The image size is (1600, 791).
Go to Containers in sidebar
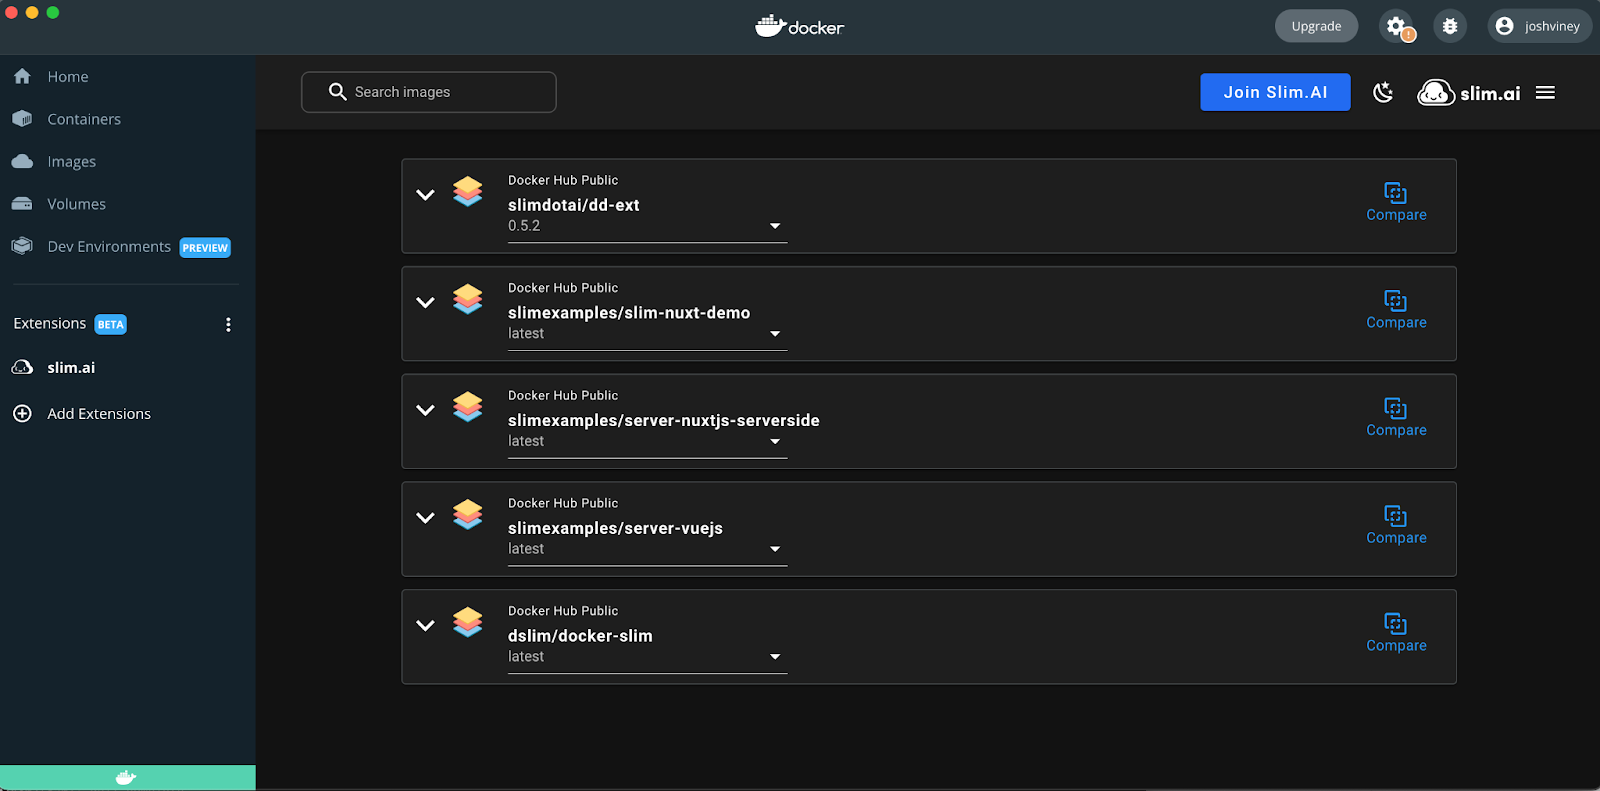pyautogui.click(x=84, y=119)
